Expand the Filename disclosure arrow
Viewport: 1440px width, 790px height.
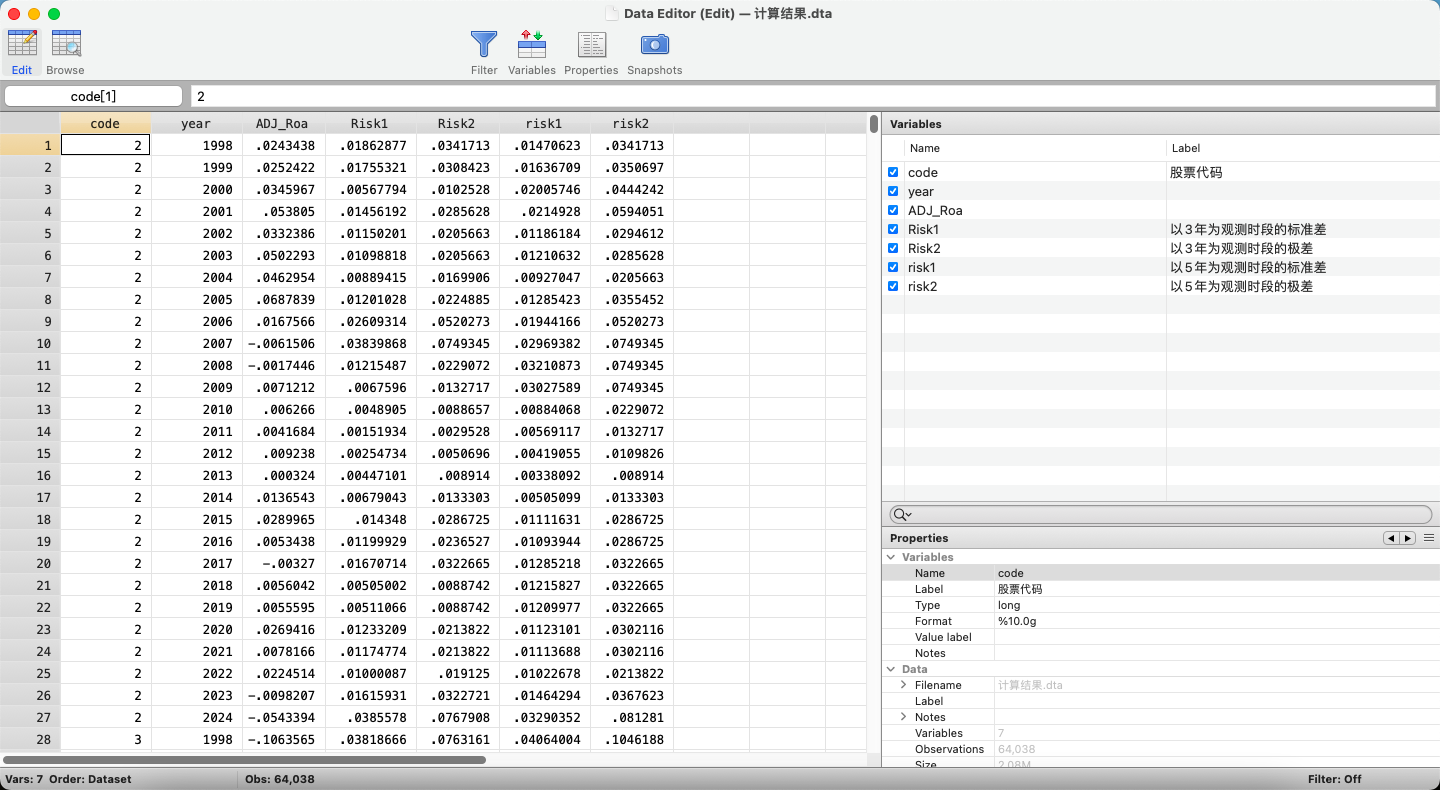903,685
